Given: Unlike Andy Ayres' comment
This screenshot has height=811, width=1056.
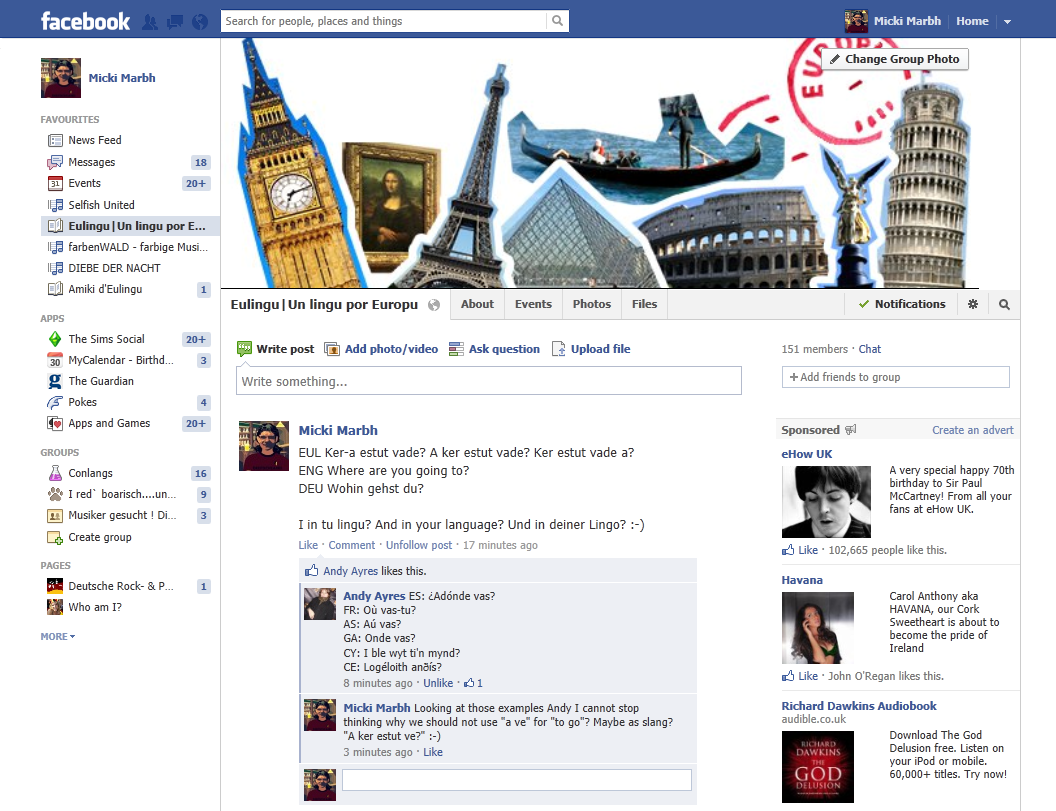Looking at the screenshot, I should [438, 683].
